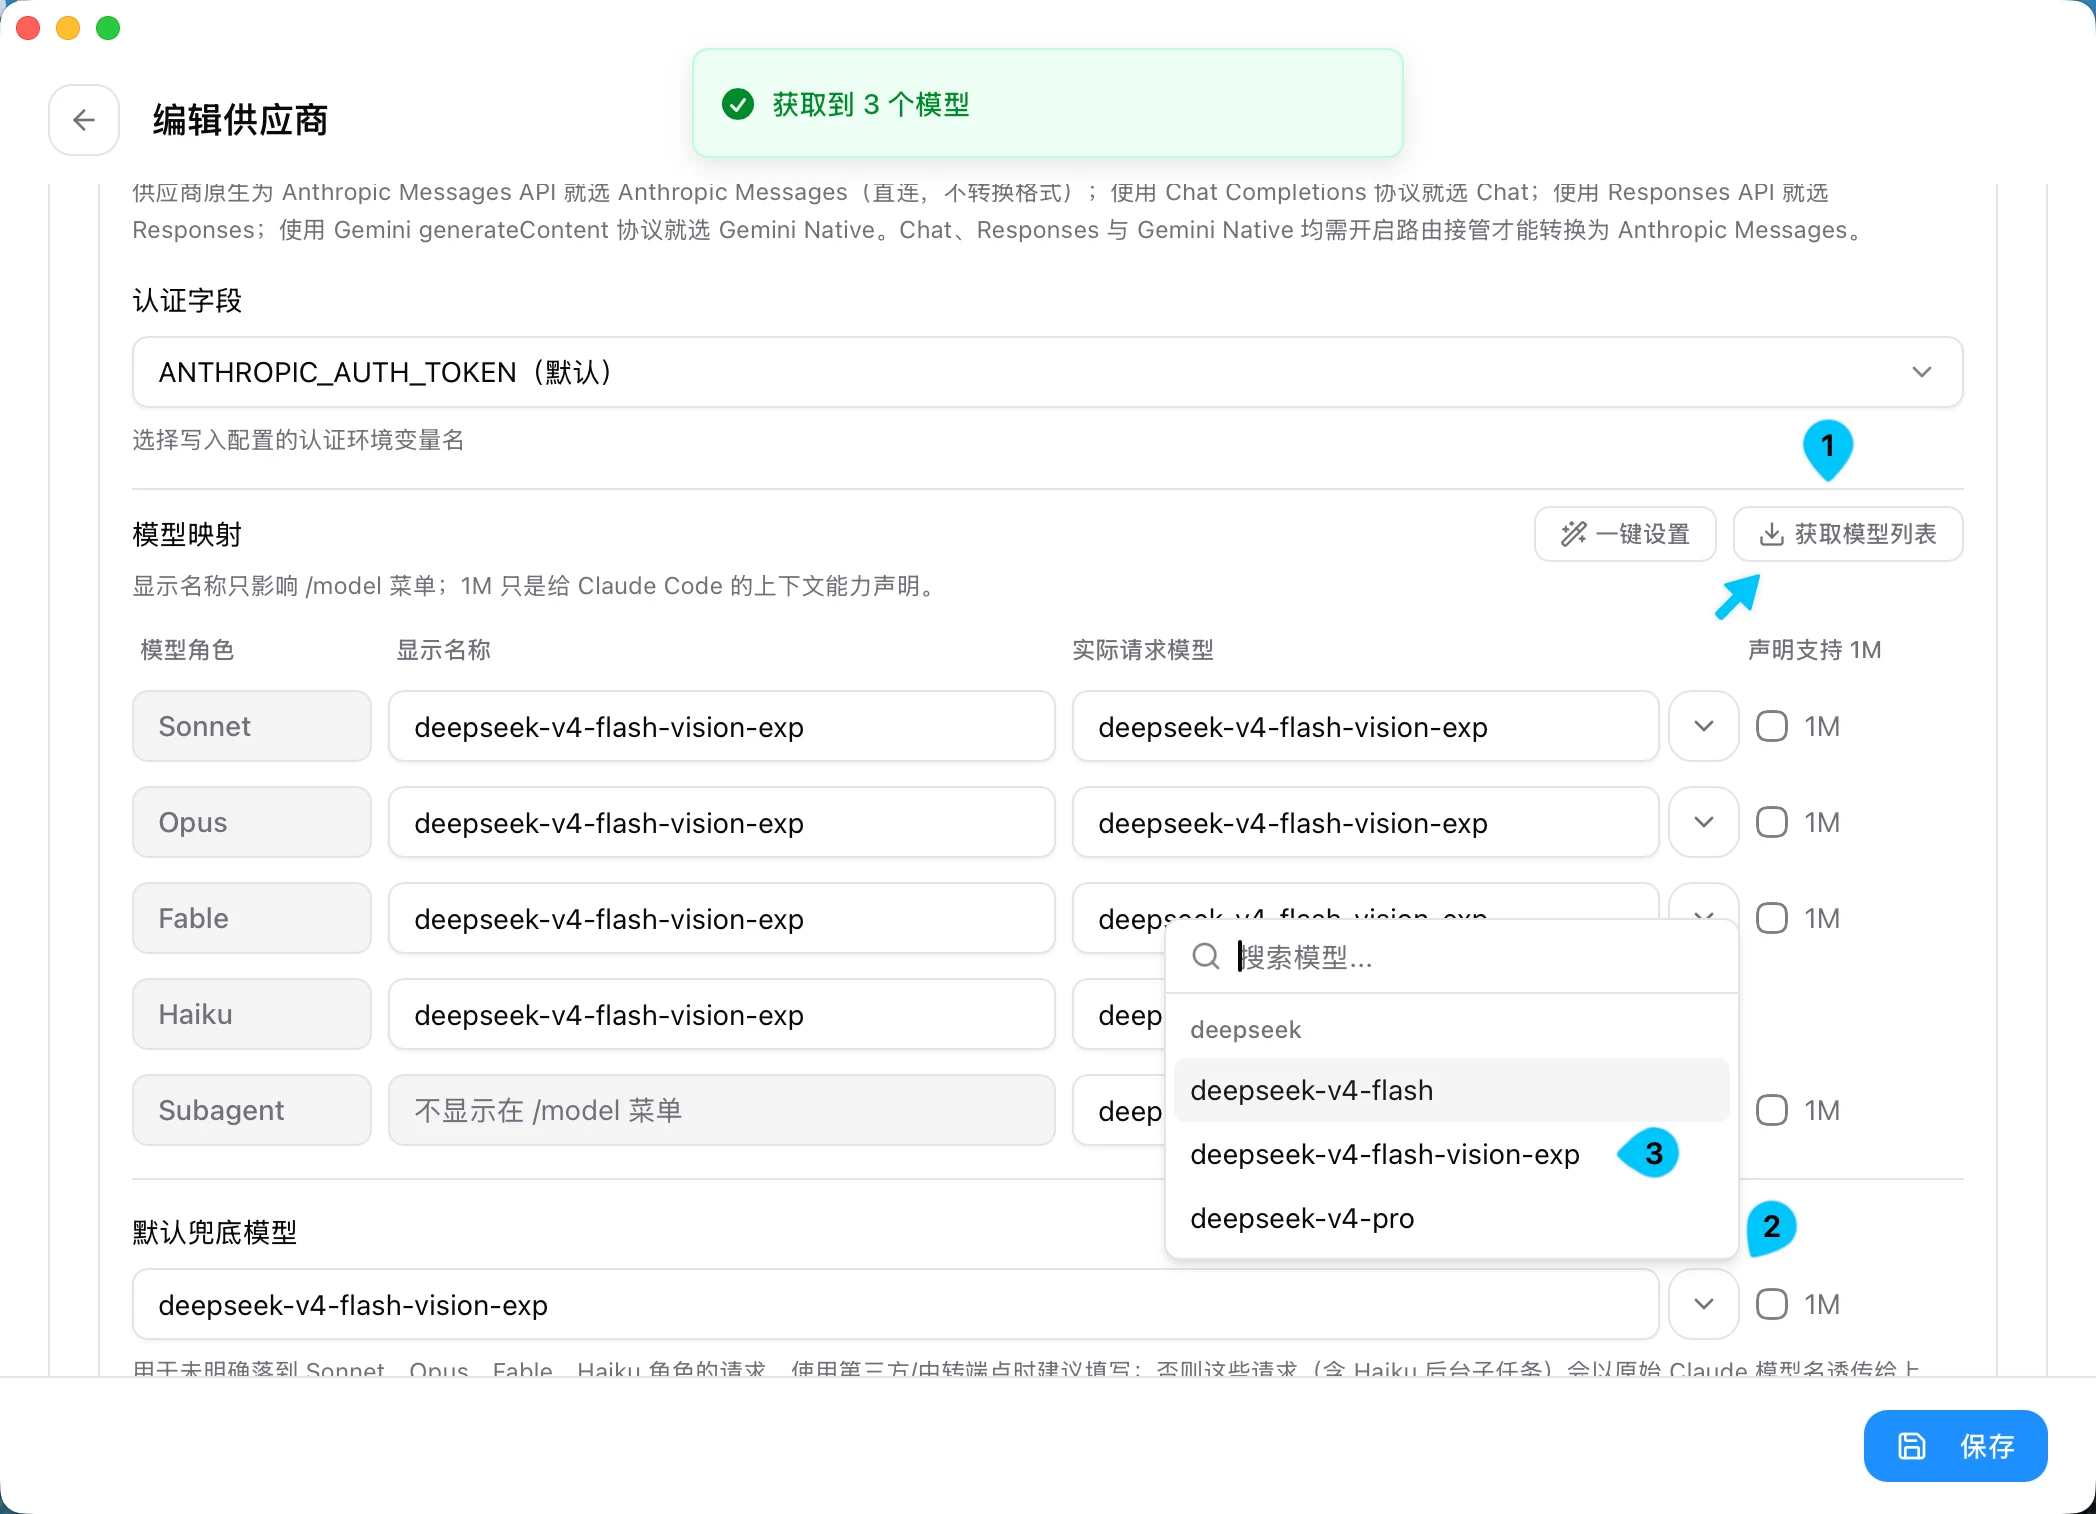Select deepseek-v4-pro from the model list
2096x1514 pixels.
(x=1451, y=1218)
